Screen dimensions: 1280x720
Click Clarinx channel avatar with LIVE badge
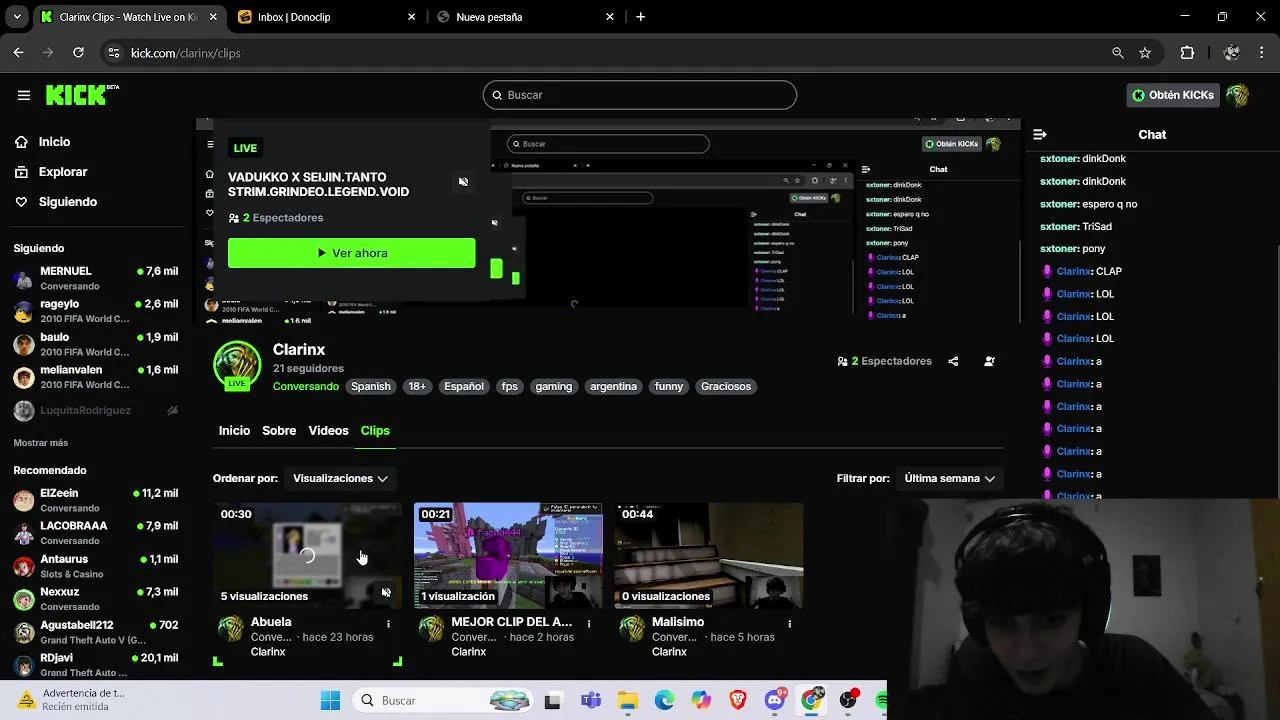[237, 365]
